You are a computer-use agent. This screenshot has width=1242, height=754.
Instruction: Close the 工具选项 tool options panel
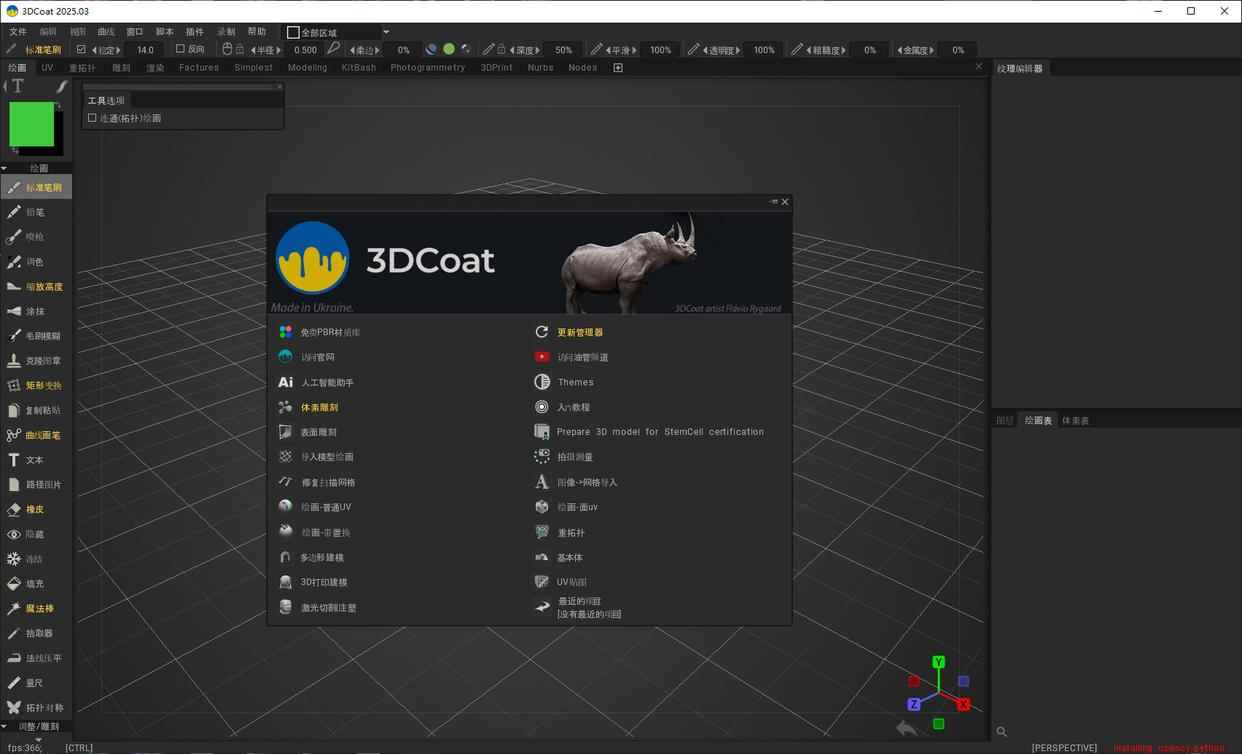[279, 87]
